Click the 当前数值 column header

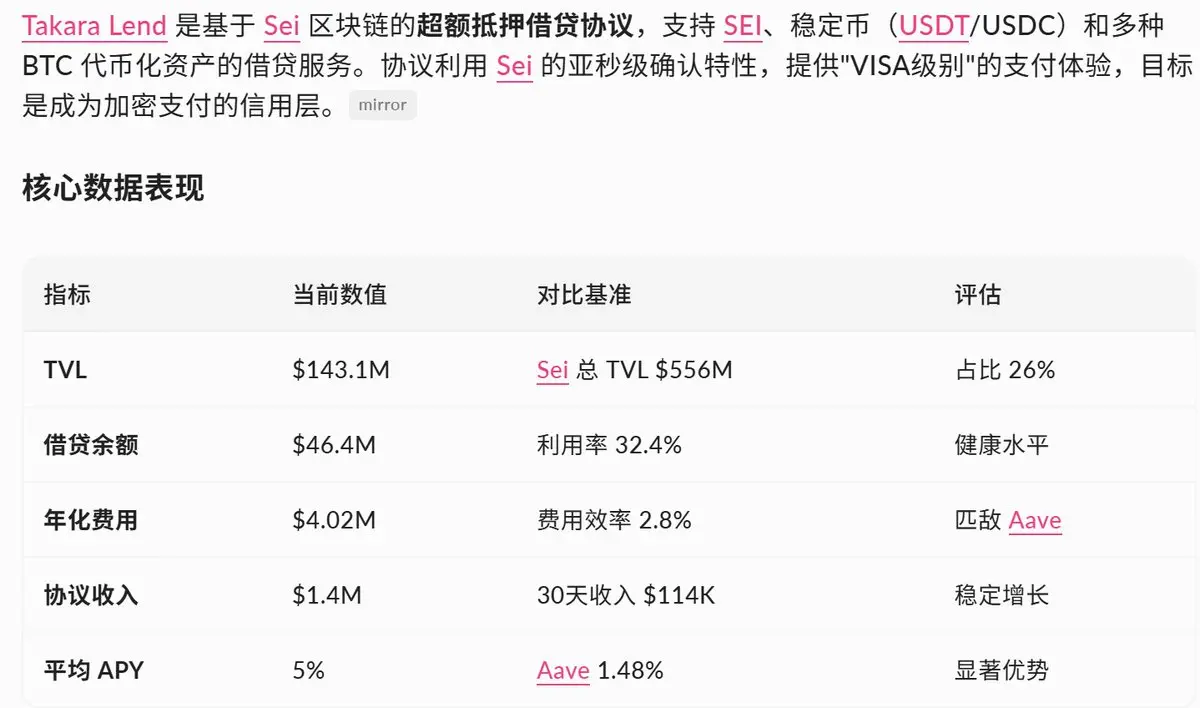coord(339,295)
